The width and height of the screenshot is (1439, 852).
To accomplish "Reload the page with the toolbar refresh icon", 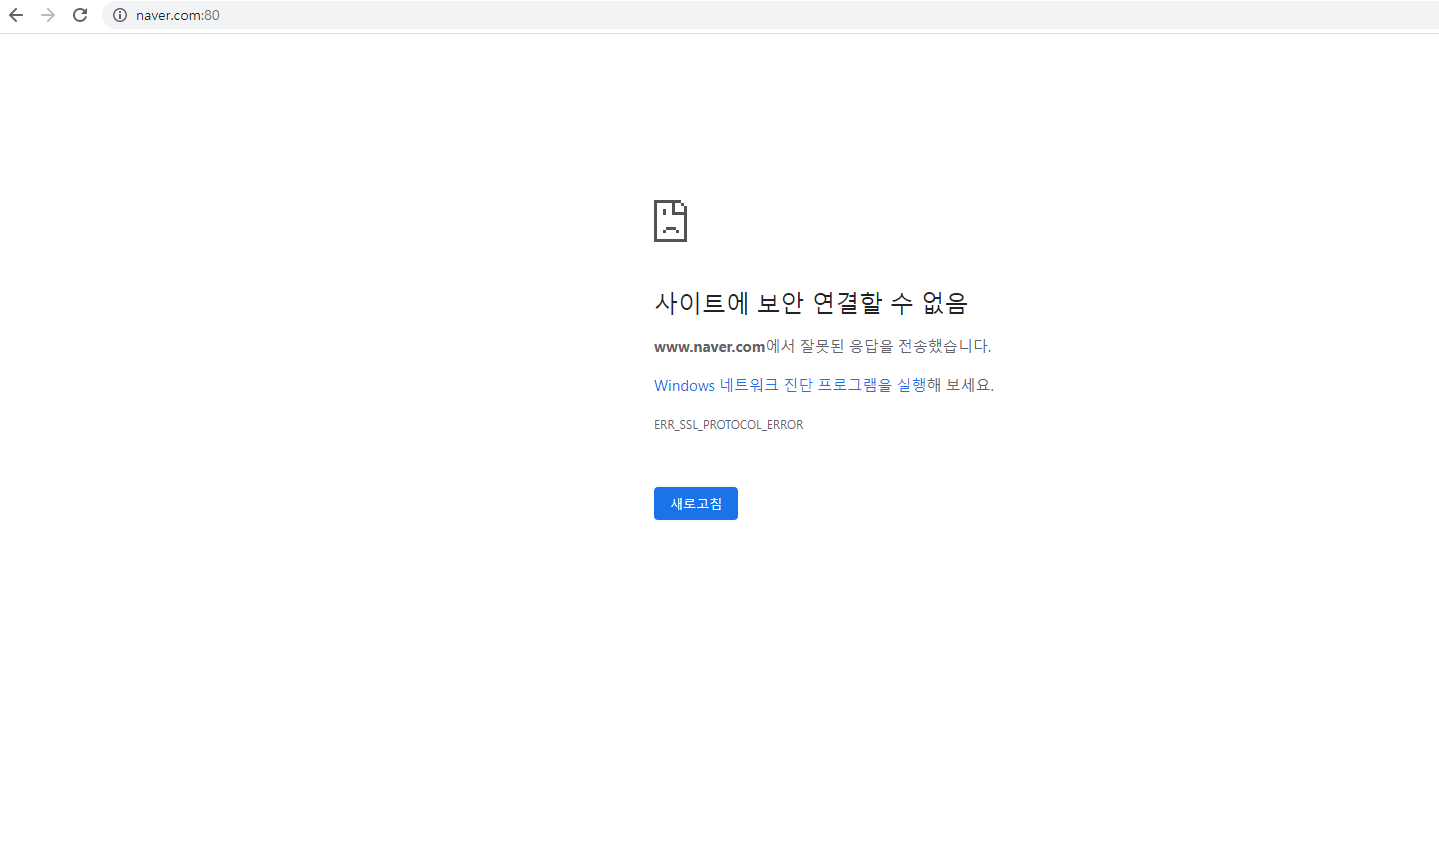I will [80, 15].
